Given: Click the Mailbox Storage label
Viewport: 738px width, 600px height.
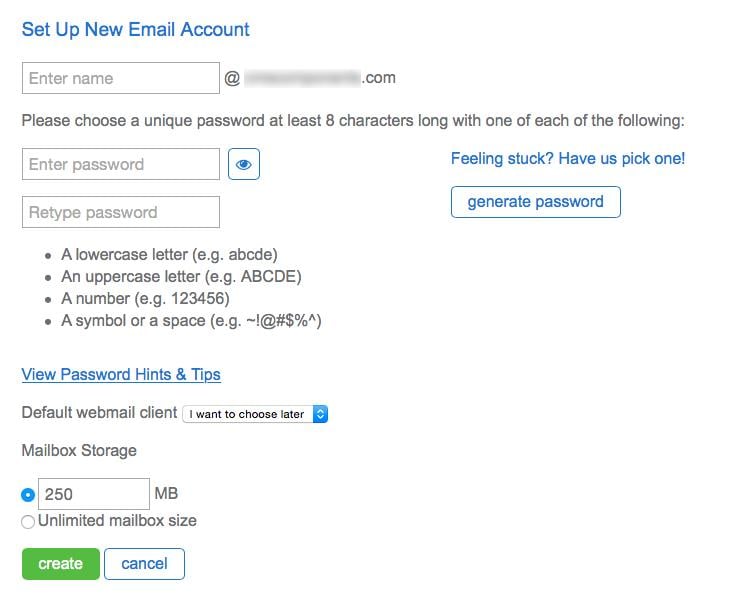Looking at the screenshot, I should pos(79,450).
